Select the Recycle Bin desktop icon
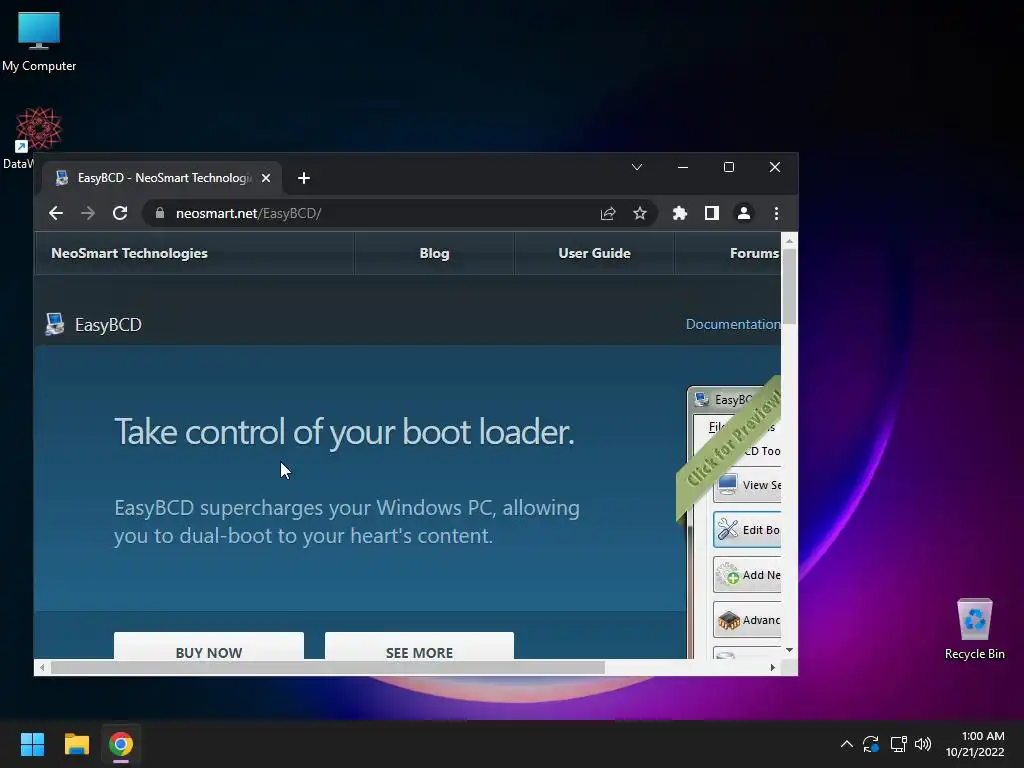 pos(974,630)
